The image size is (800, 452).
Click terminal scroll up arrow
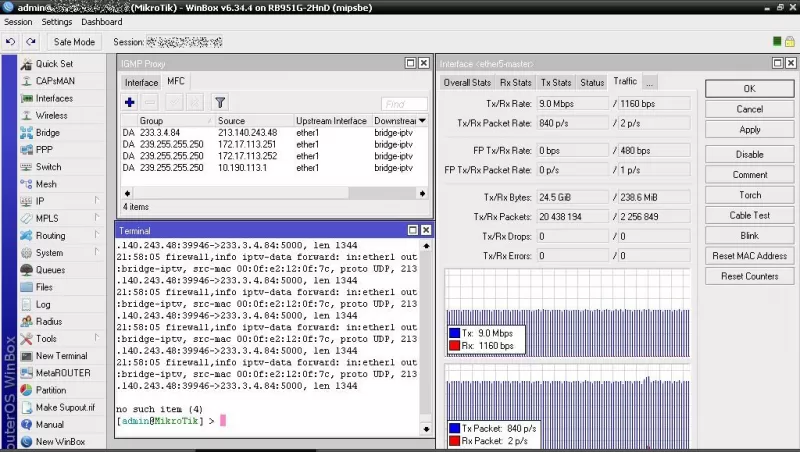coord(426,246)
